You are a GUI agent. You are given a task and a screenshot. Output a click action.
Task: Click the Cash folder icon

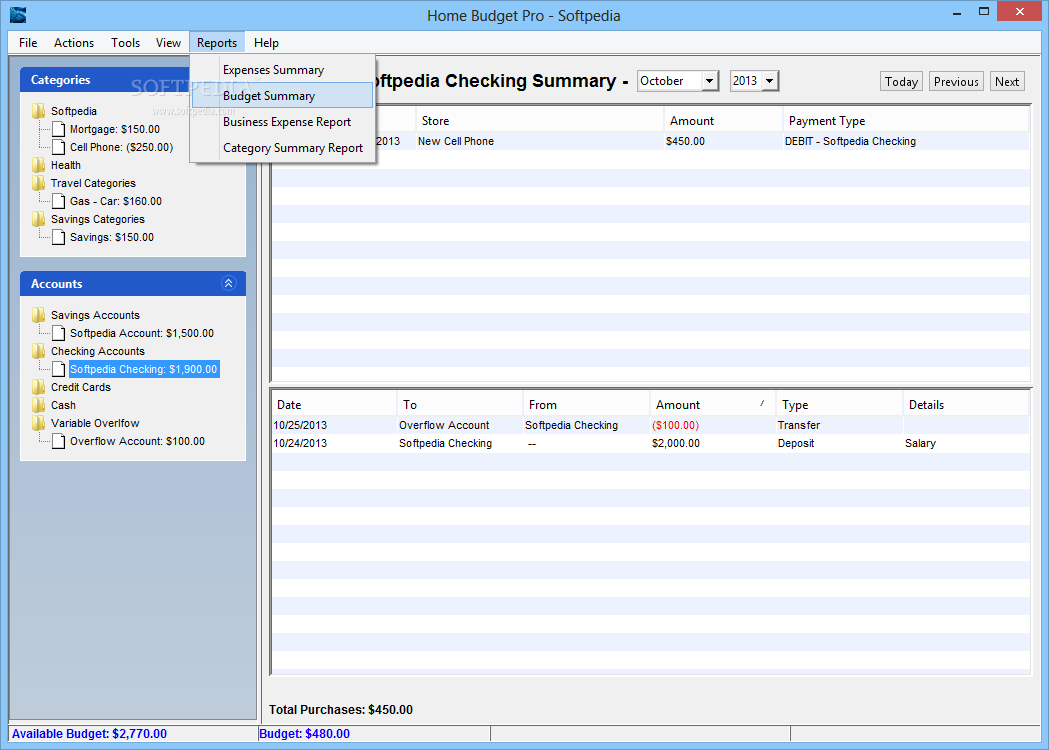(x=38, y=405)
